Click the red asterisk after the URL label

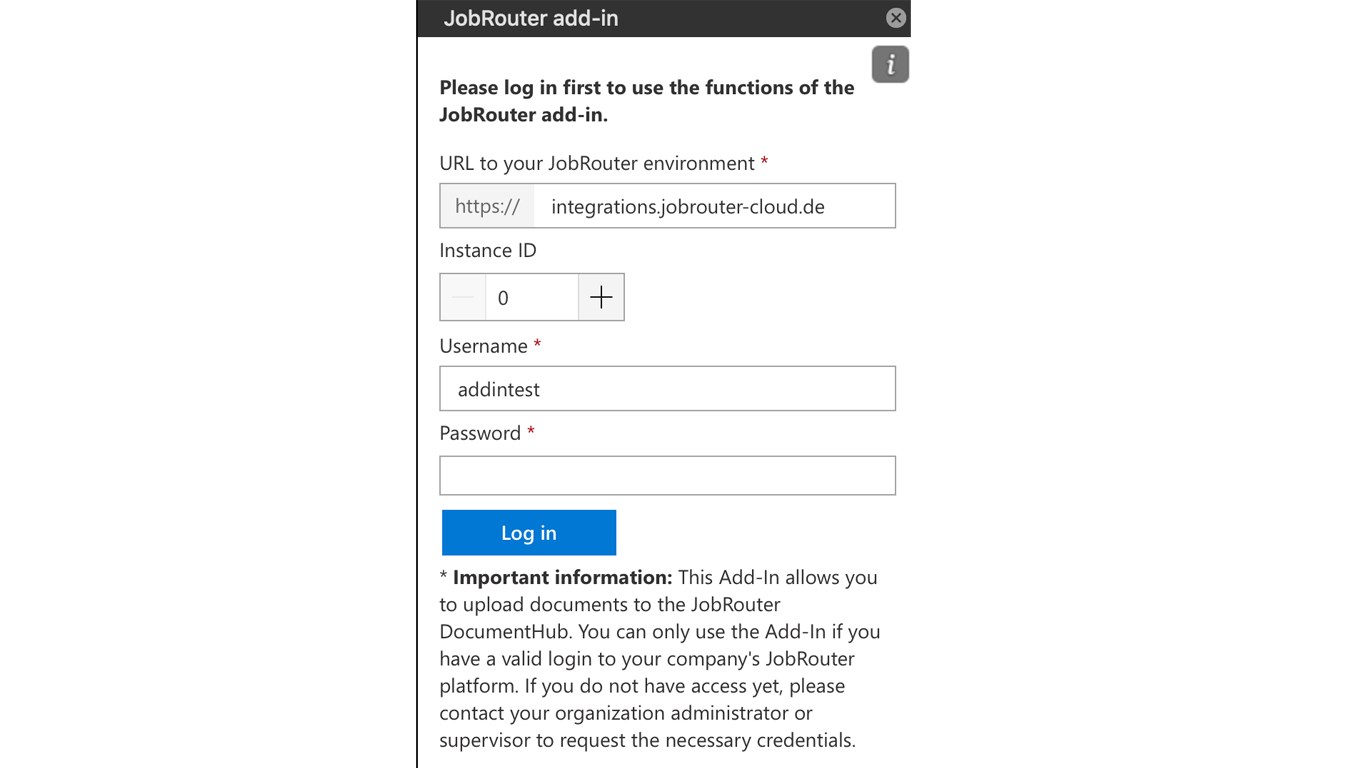coord(764,162)
